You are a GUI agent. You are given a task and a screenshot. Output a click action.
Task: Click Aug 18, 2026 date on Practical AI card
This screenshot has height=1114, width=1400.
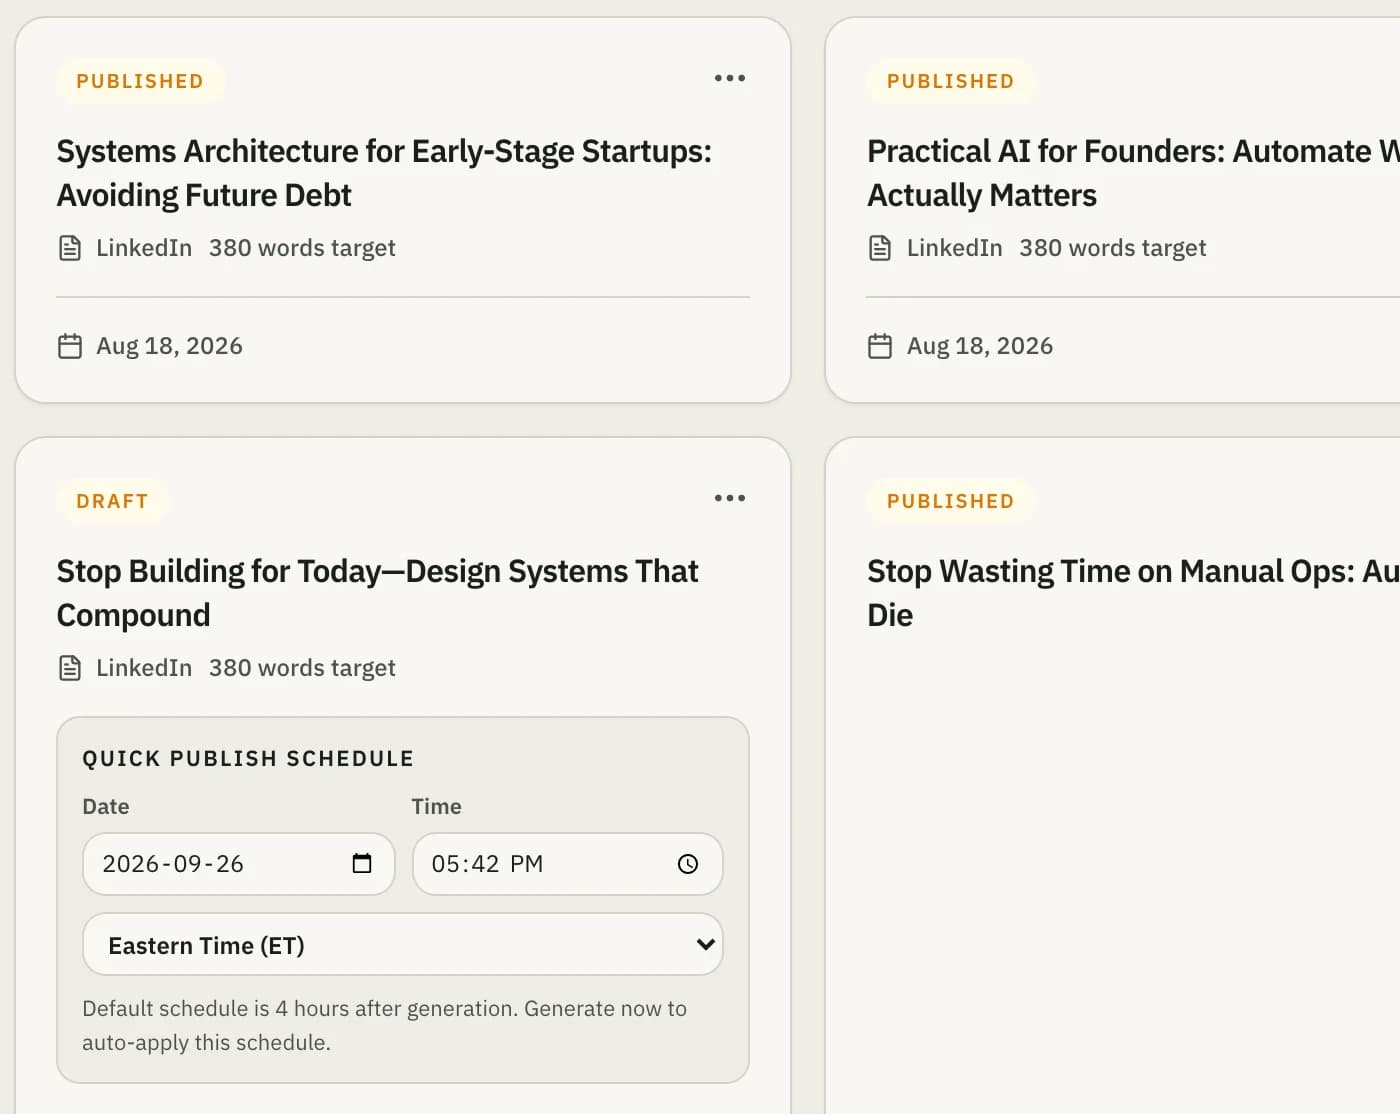[x=980, y=346]
